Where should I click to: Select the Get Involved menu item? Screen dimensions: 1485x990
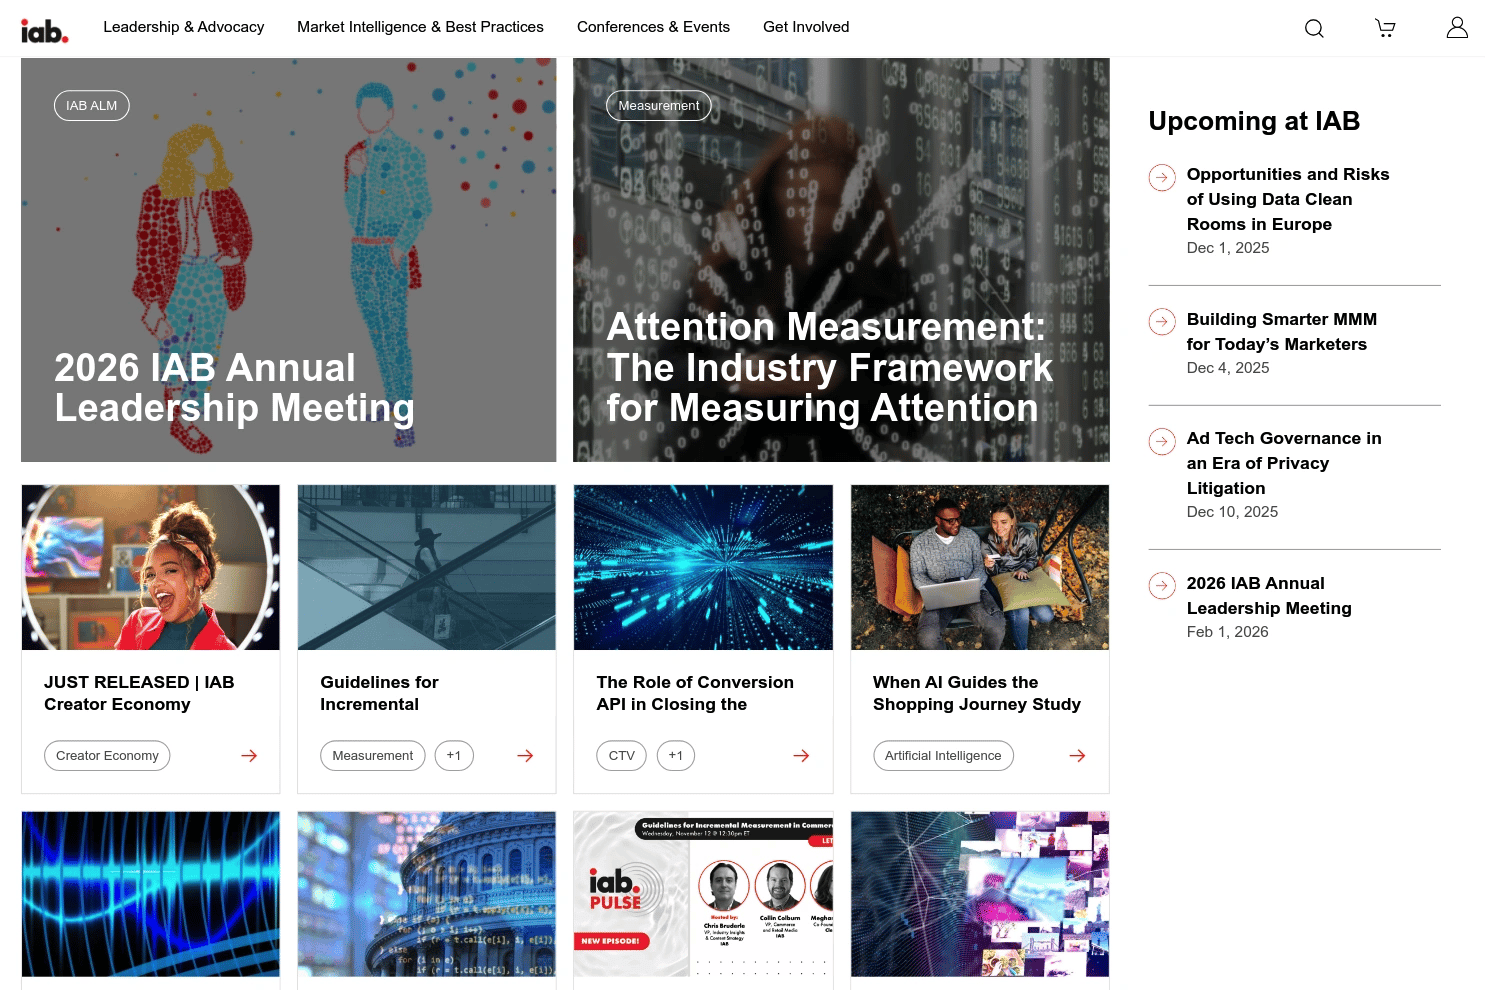point(806,27)
